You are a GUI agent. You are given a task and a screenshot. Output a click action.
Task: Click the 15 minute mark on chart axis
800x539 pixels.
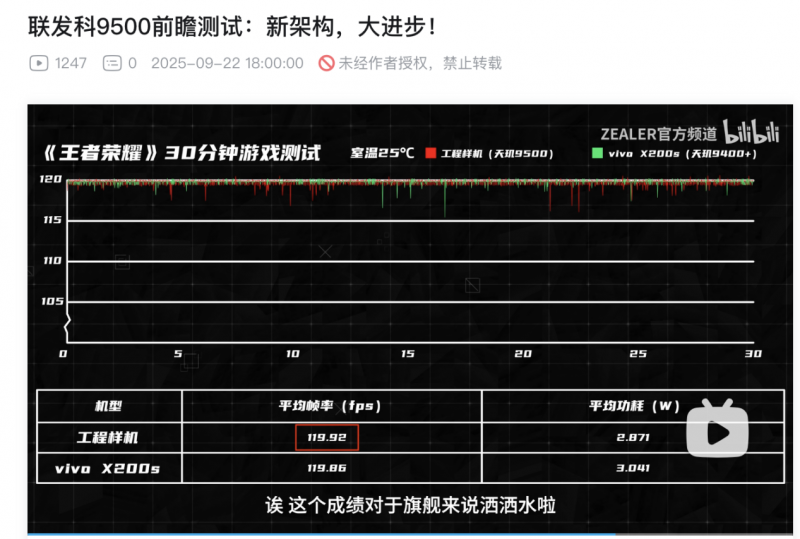[408, 354]
